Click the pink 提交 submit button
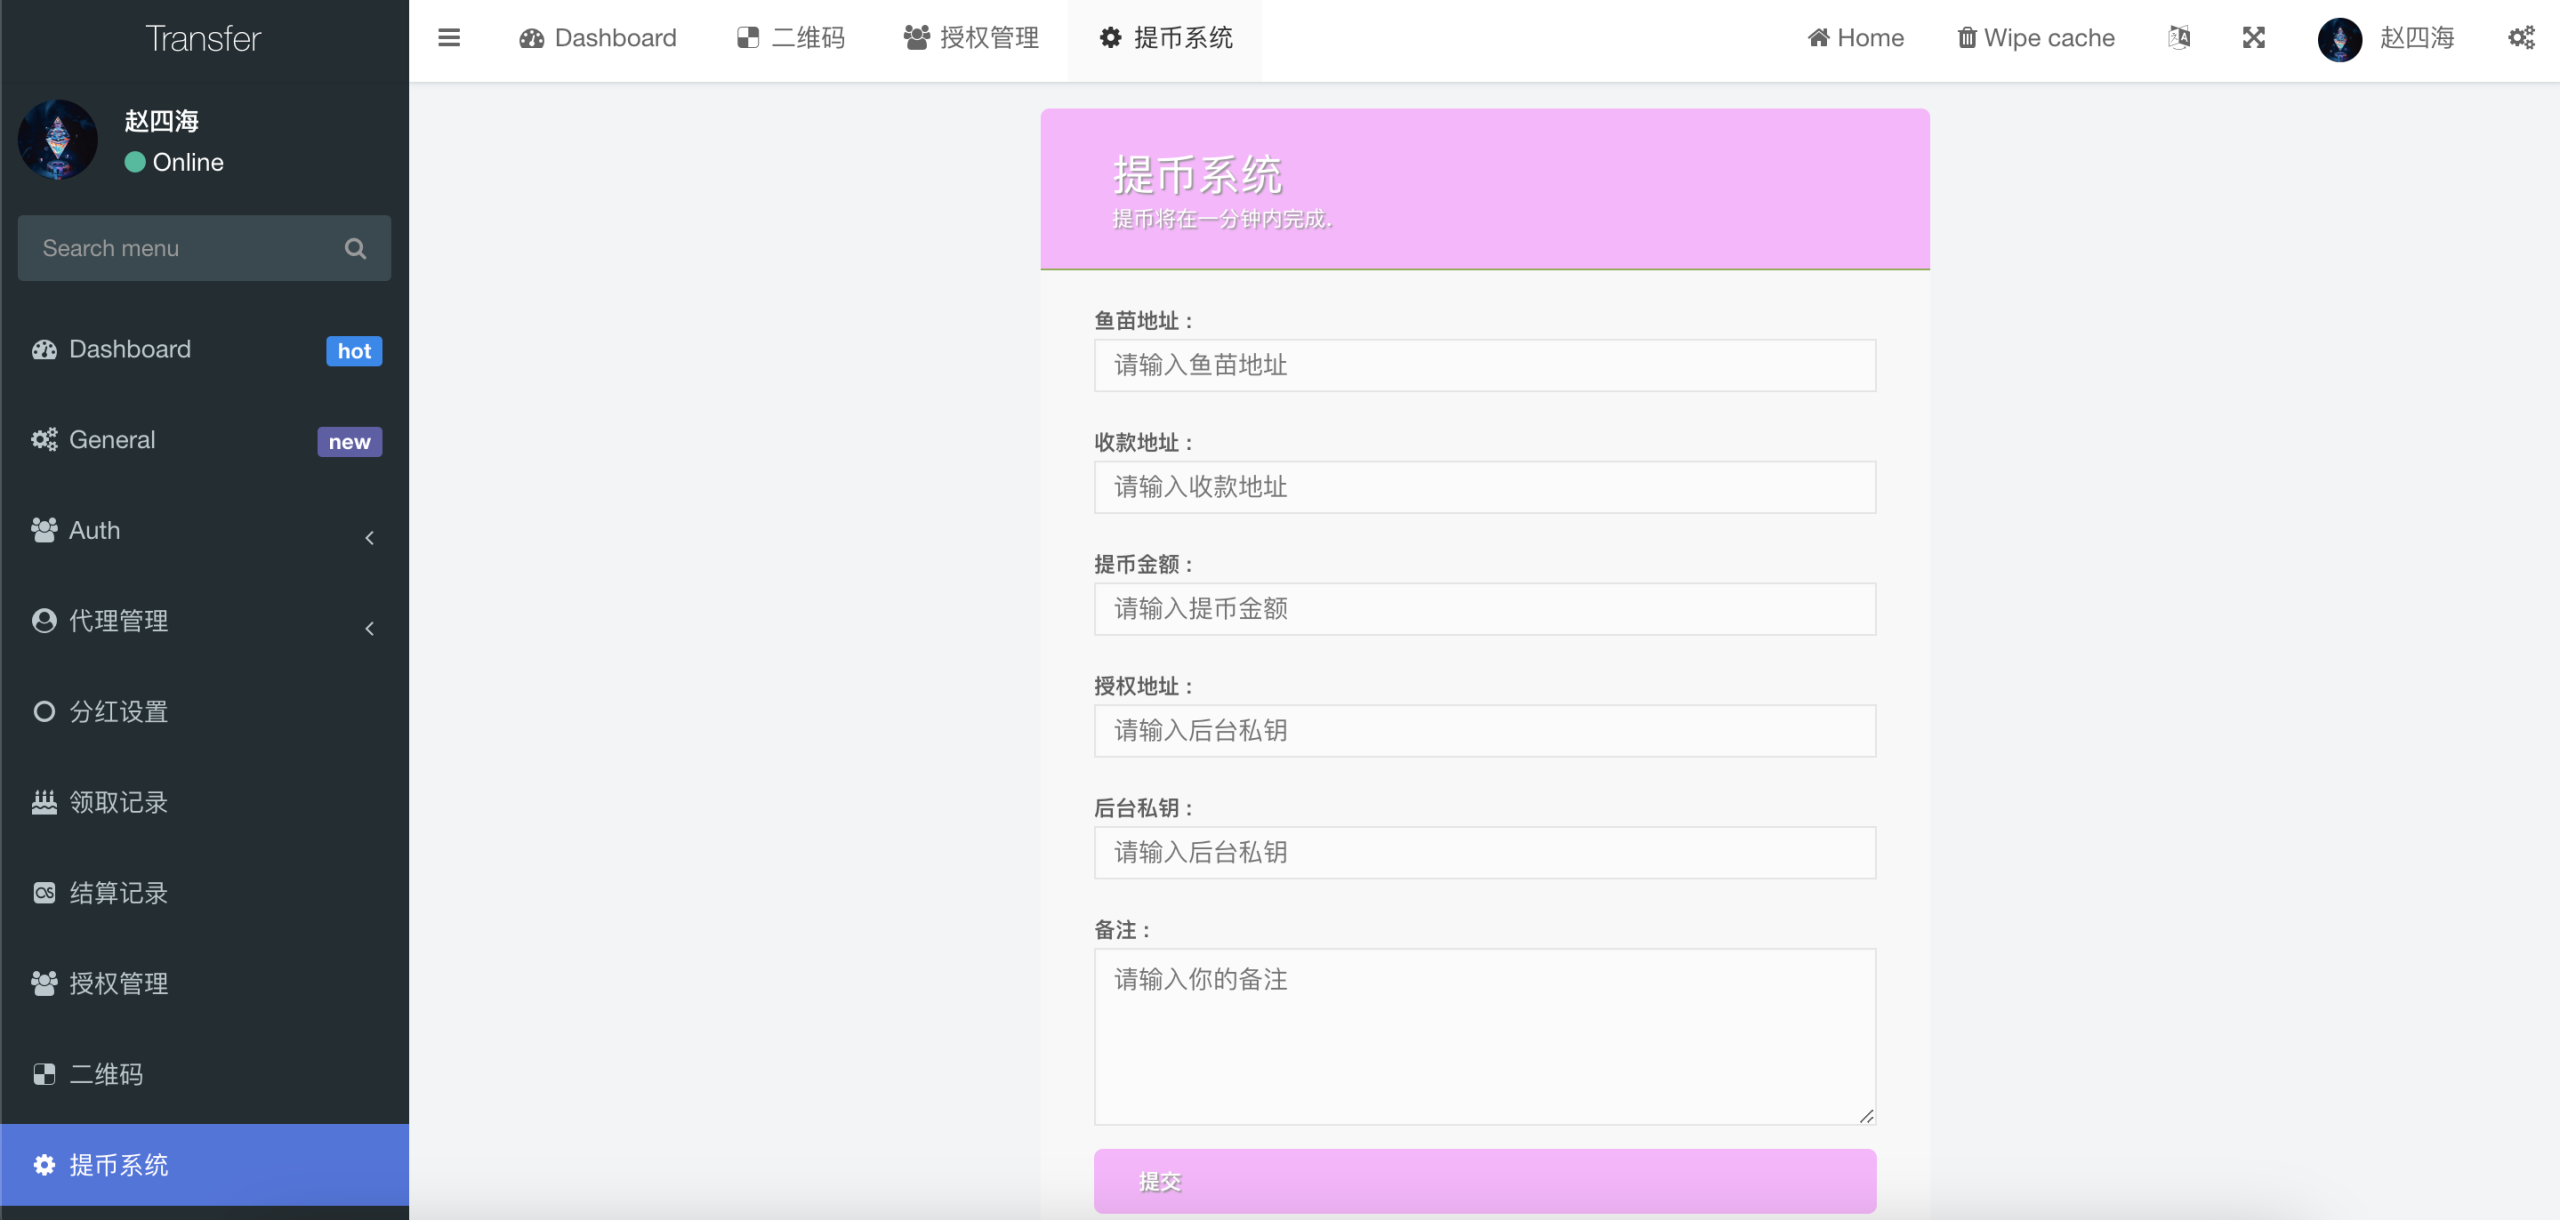Screen dimensions: 2560x1220 tap(1484, 1181)
